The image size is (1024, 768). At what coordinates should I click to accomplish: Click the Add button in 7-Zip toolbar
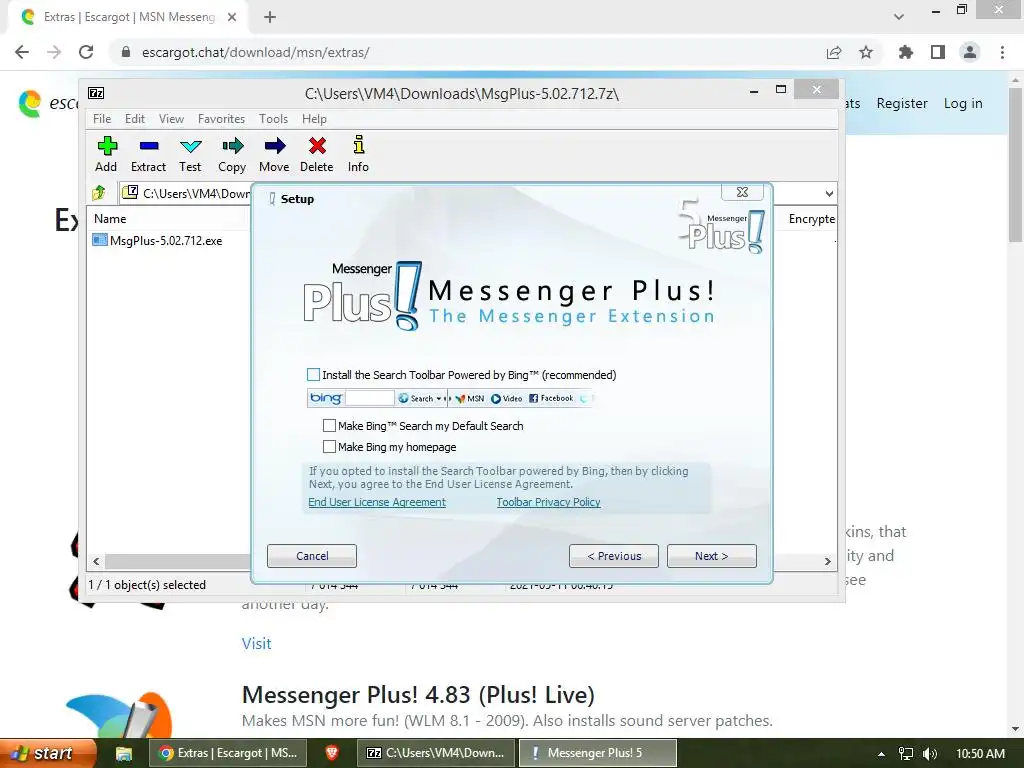pyautogui.click(x=106, y=154)
